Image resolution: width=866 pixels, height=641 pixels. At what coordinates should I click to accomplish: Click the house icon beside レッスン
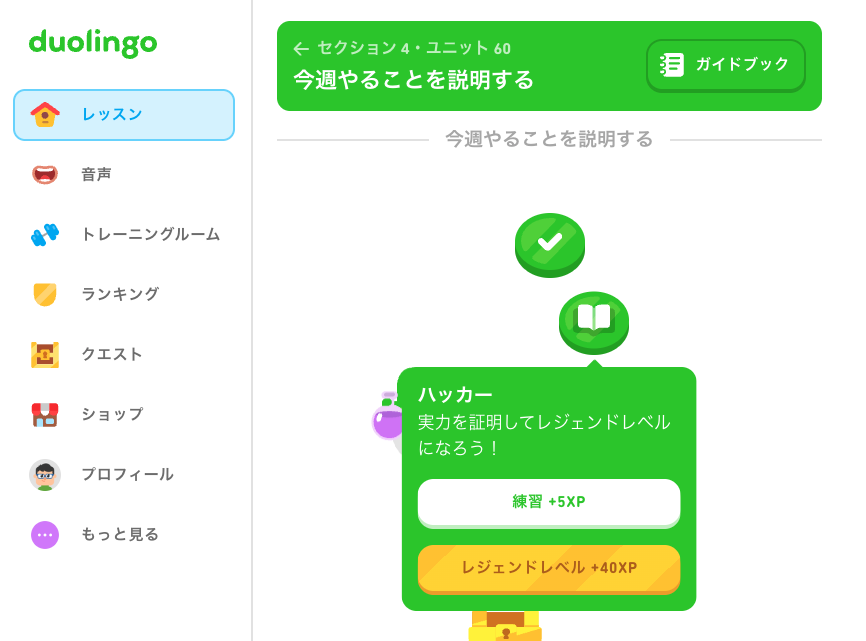tap(45, 114)
